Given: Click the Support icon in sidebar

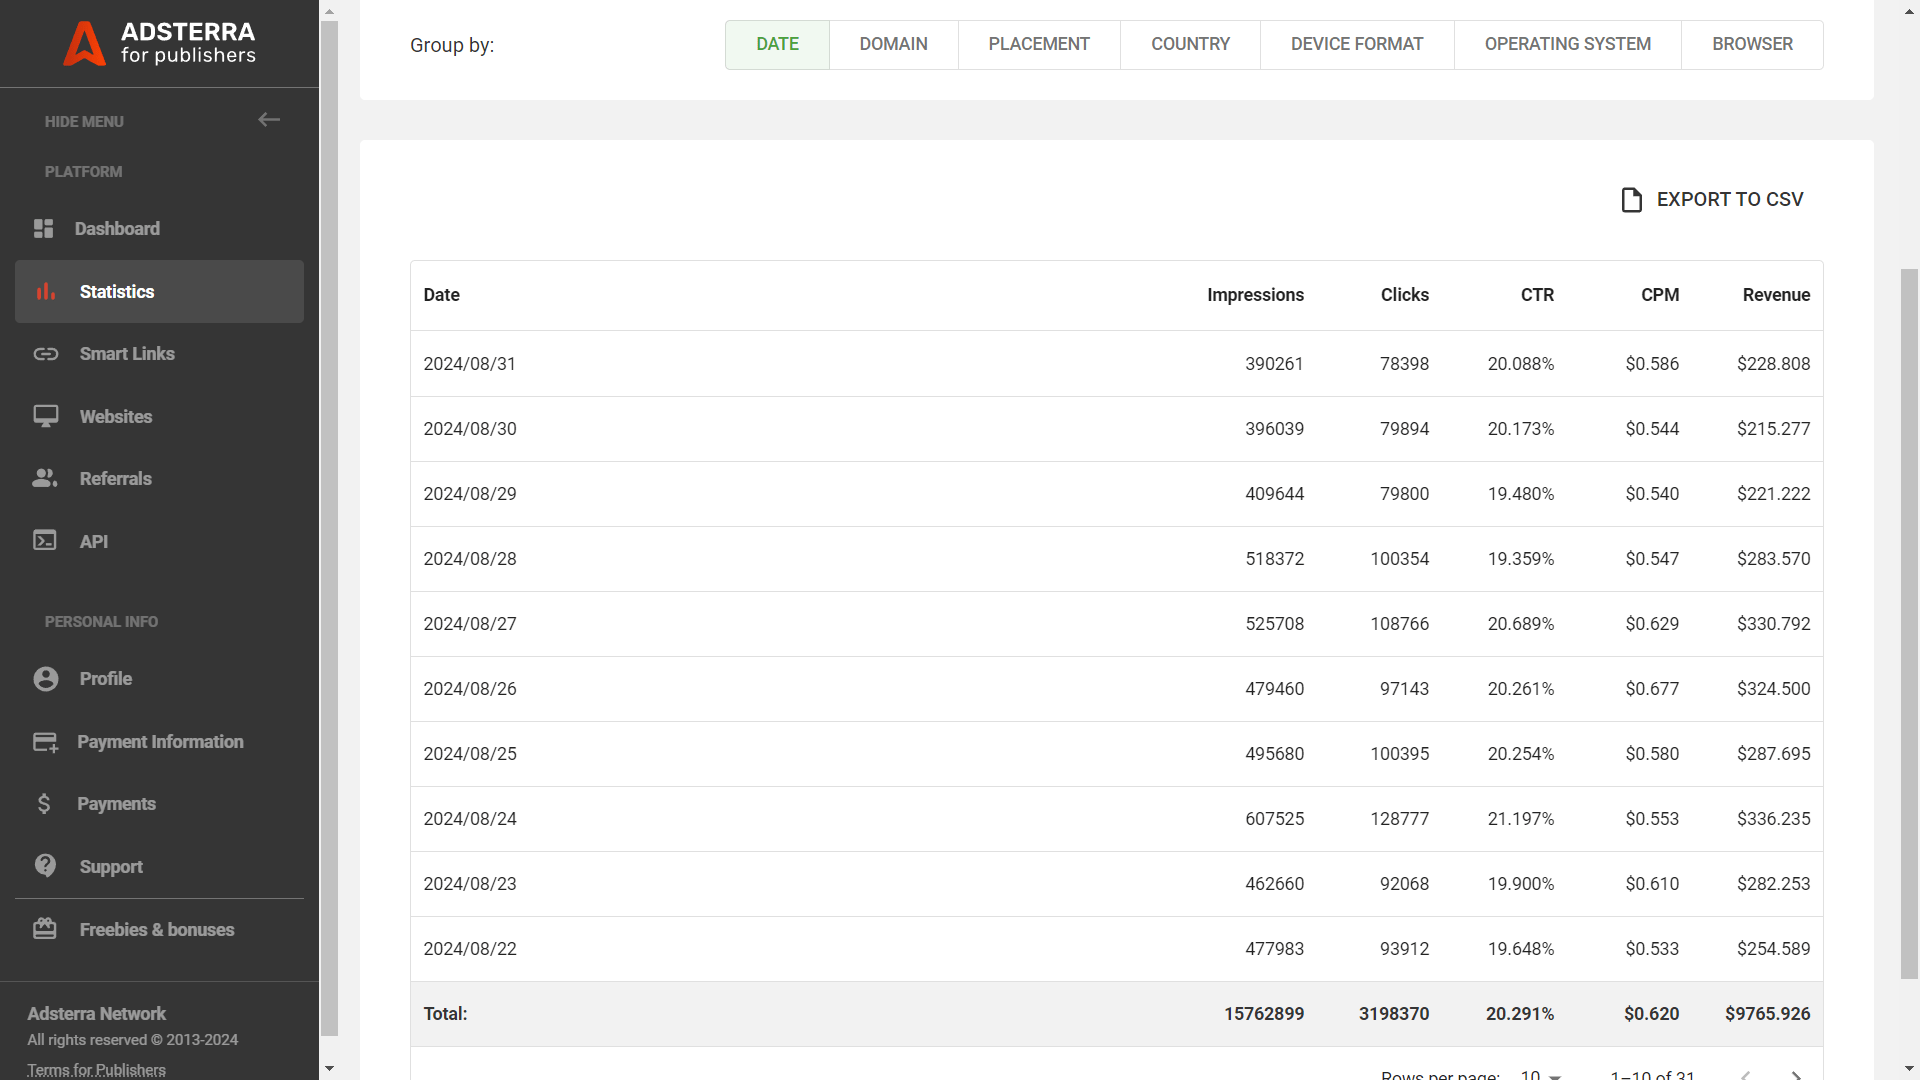Looking at the screenshot, I should 45,866.
